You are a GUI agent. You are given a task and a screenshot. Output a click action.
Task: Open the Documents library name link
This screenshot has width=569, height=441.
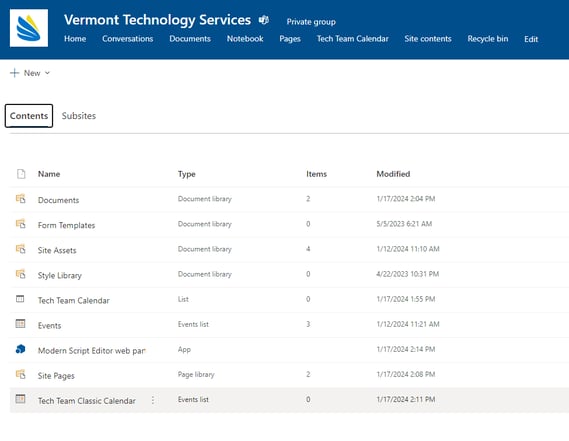pos(58,200)
